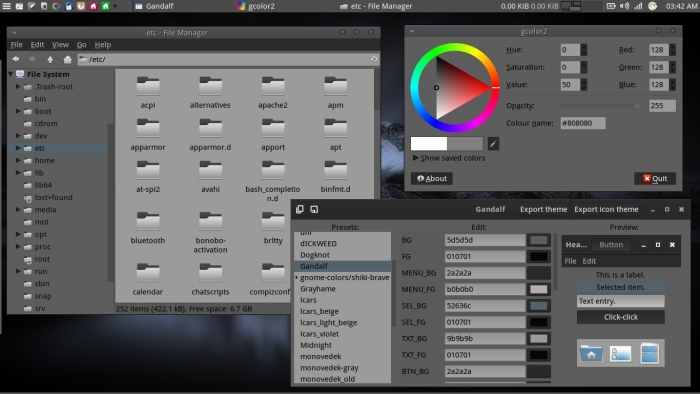Expand the gnome-colors/shiki-brave preset
The width and height of the screenshot is (700, 394).
(x=297, y=278)
